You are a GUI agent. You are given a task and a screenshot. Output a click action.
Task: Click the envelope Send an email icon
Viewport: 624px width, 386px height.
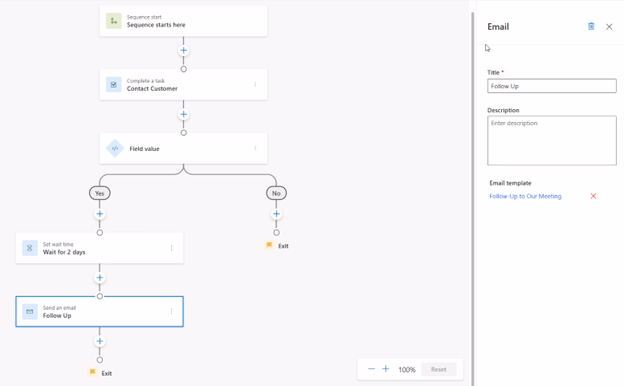point(30,312)
